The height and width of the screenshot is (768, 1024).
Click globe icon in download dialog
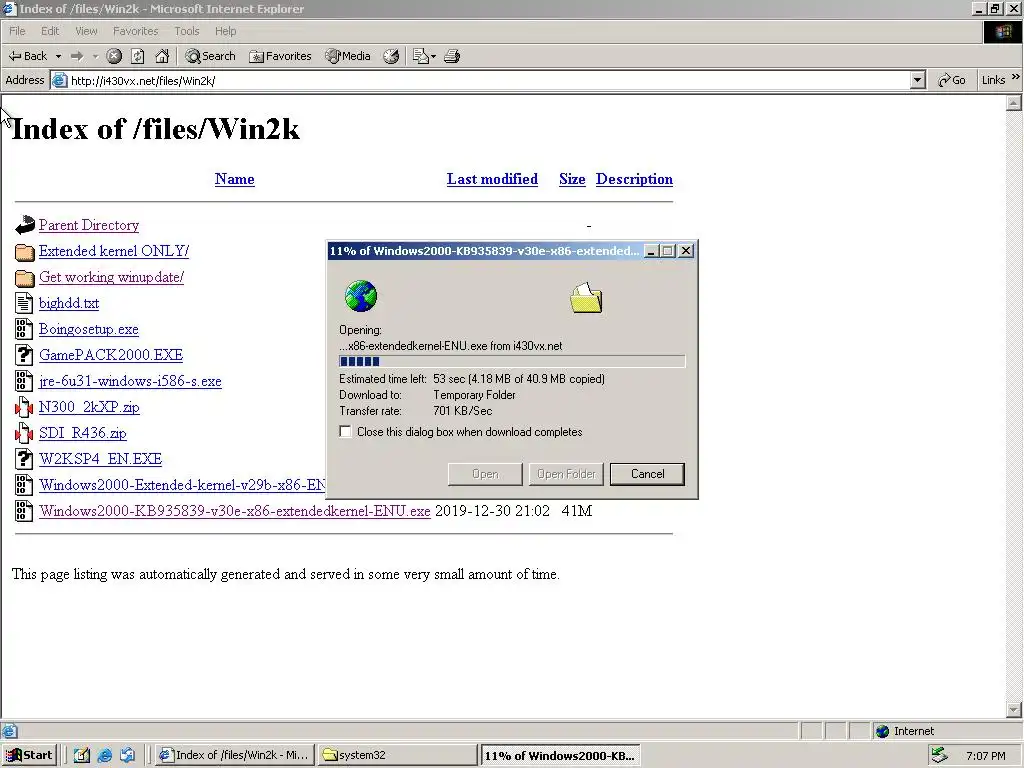(x=361, y=296)
